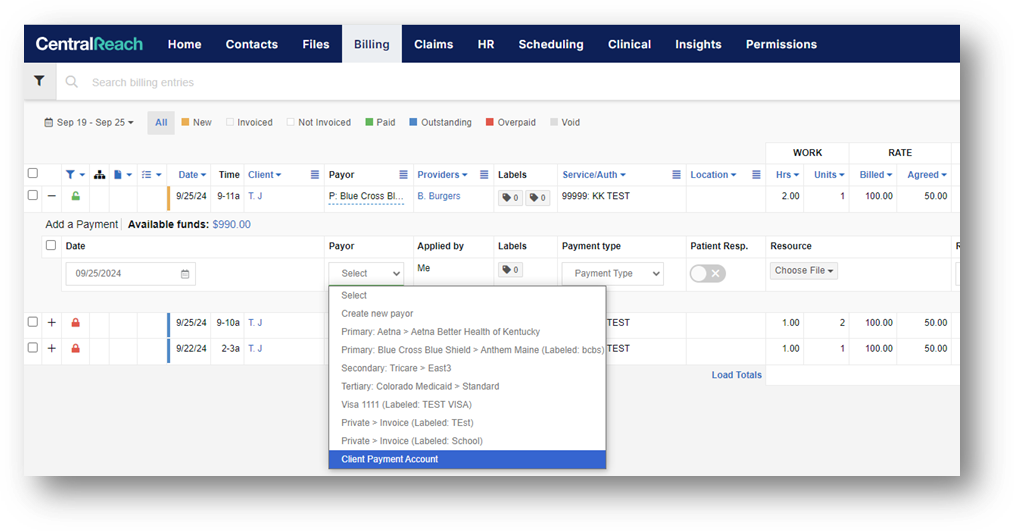Screen dimensions: 1014x531
Task: Open the Scheduling tab
Action: coord(551,44)
